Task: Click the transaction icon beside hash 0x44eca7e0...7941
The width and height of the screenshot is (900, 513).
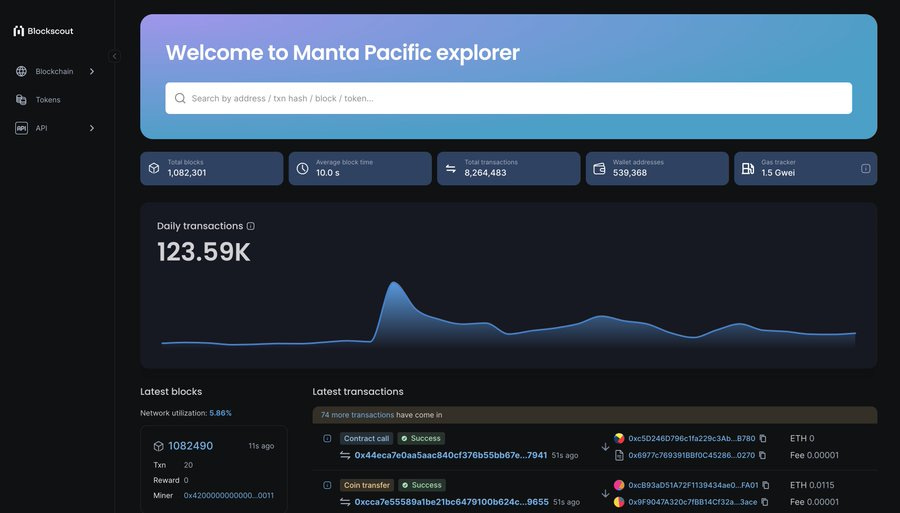Action: point(345,455)
